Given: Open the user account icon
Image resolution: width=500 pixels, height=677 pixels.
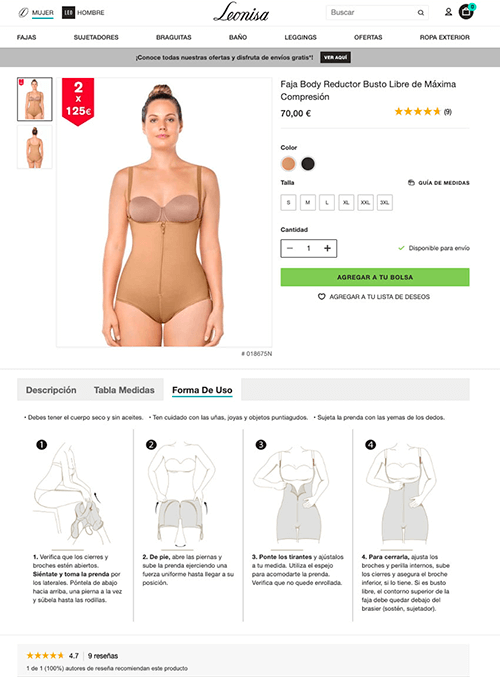Looking at the screenshot, I should point(448,12).
